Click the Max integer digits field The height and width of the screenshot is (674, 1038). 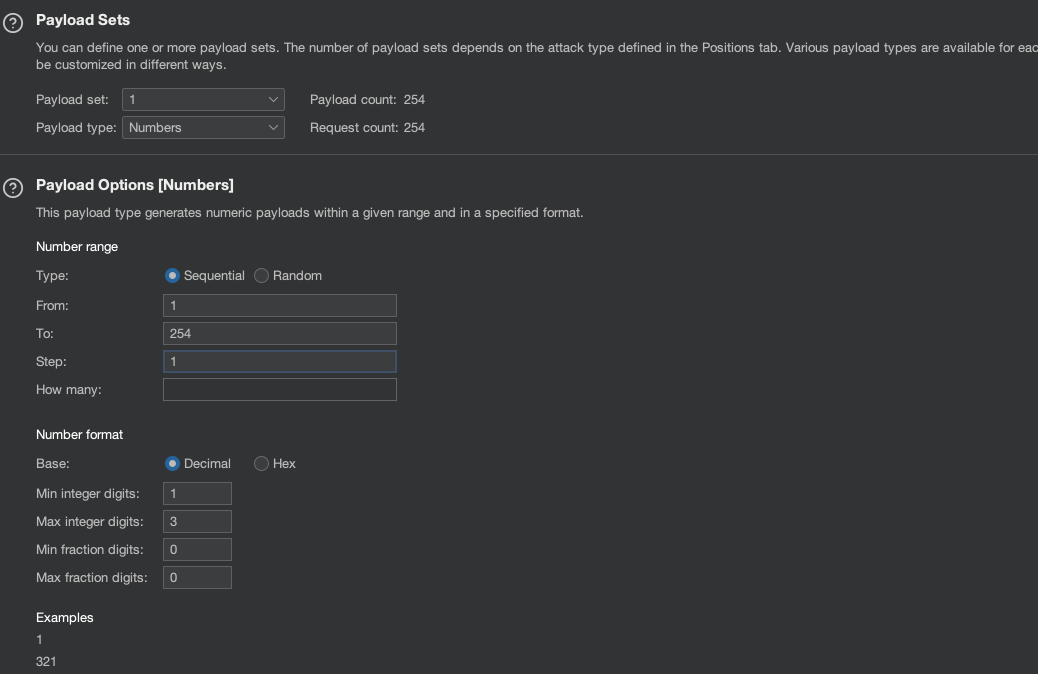(x=197, y=522)
